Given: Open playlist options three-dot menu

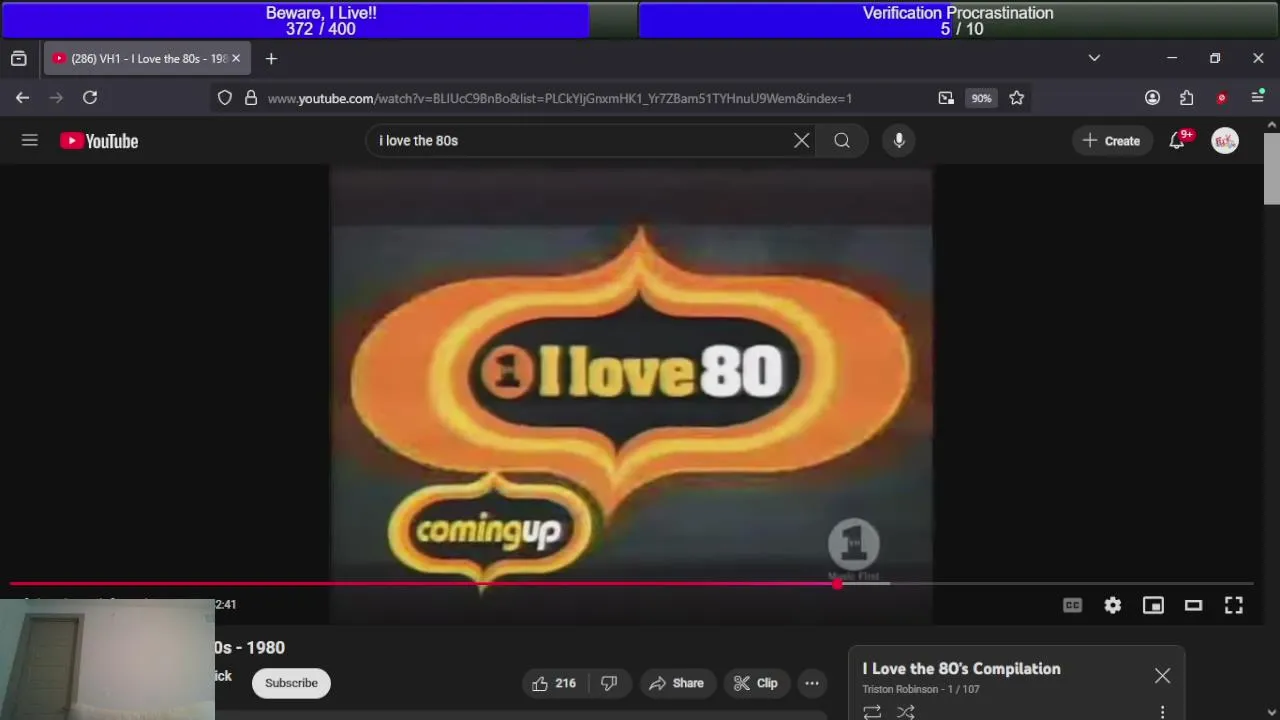Looking at the screenshot, I should pos(1162,712).
